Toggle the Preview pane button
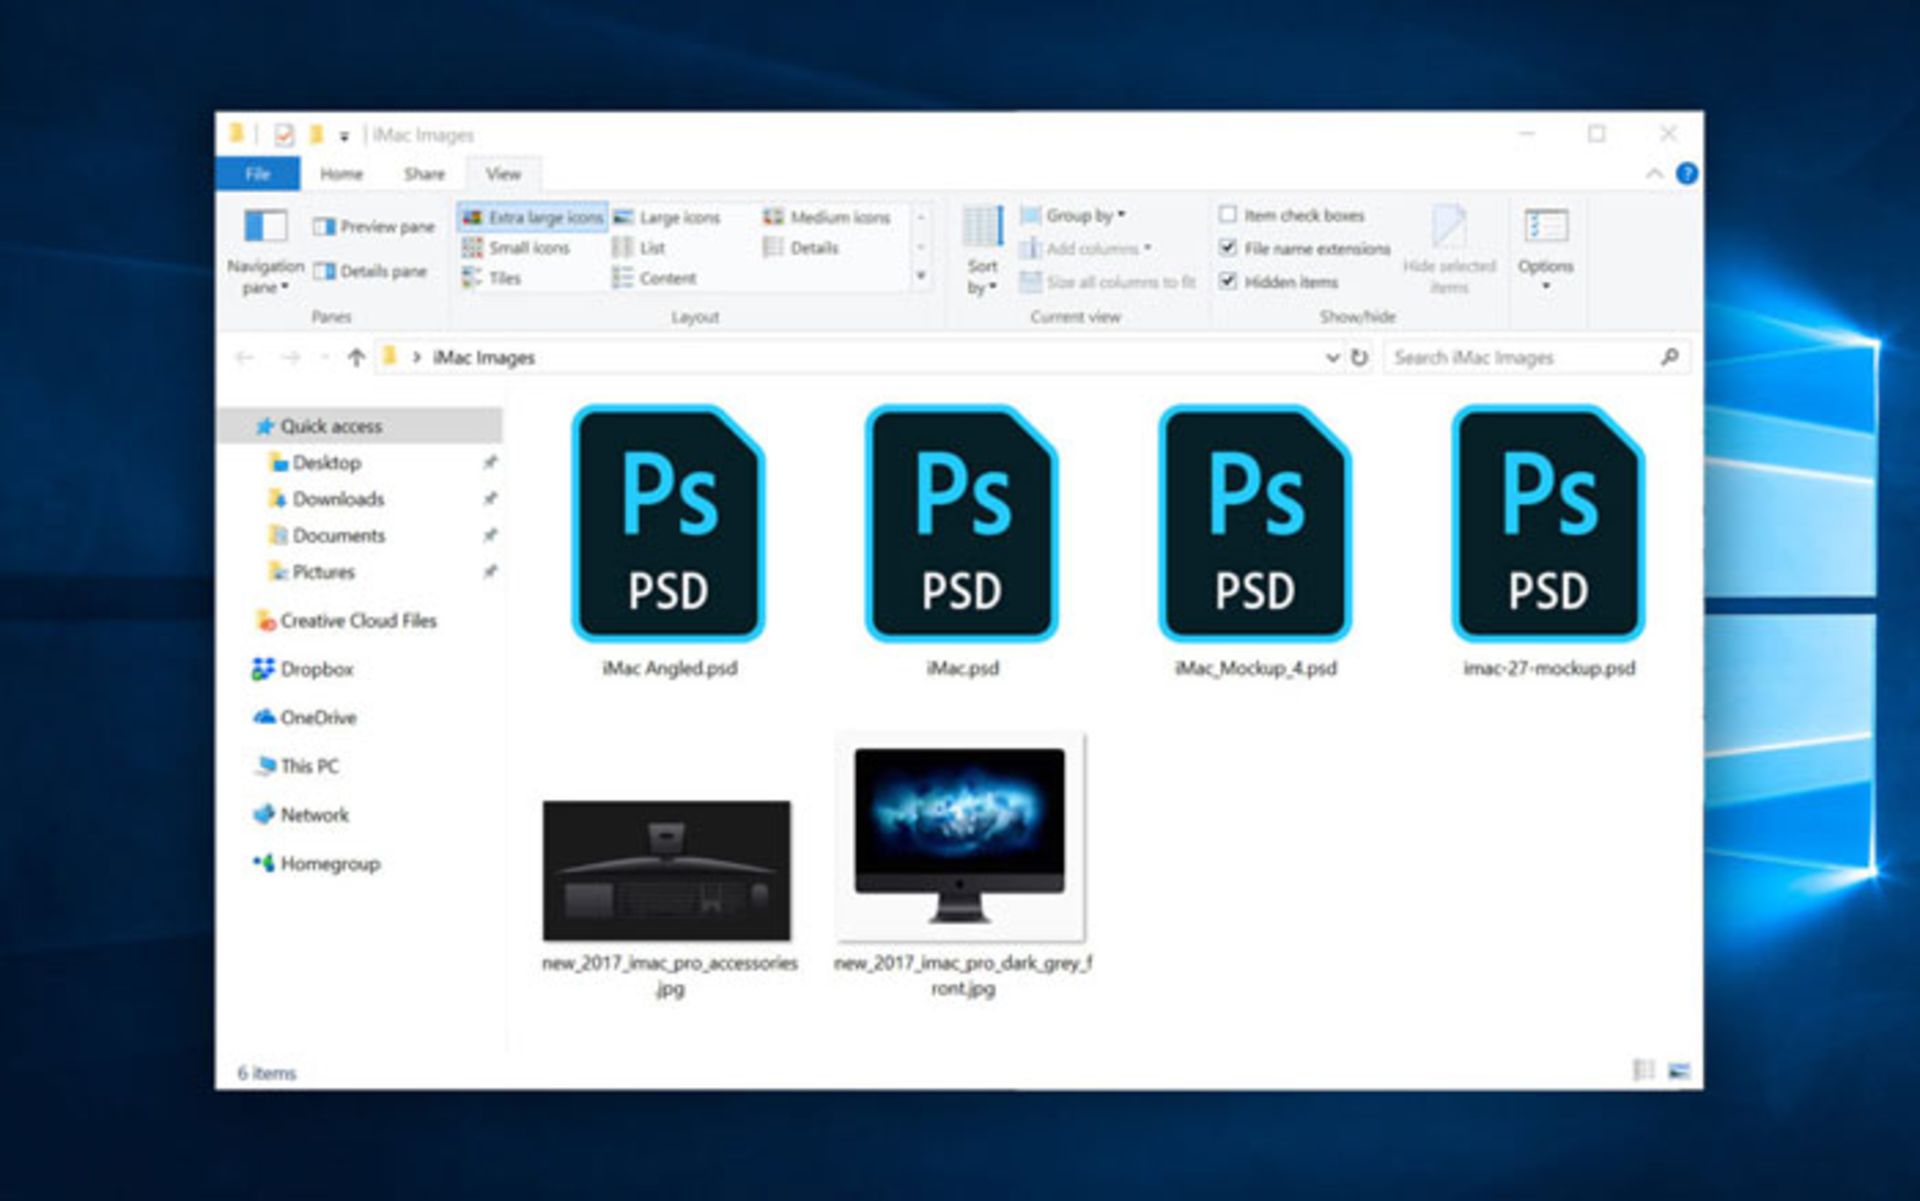The height and width of the screenshot is (1201, 1920). coord(374,227)
